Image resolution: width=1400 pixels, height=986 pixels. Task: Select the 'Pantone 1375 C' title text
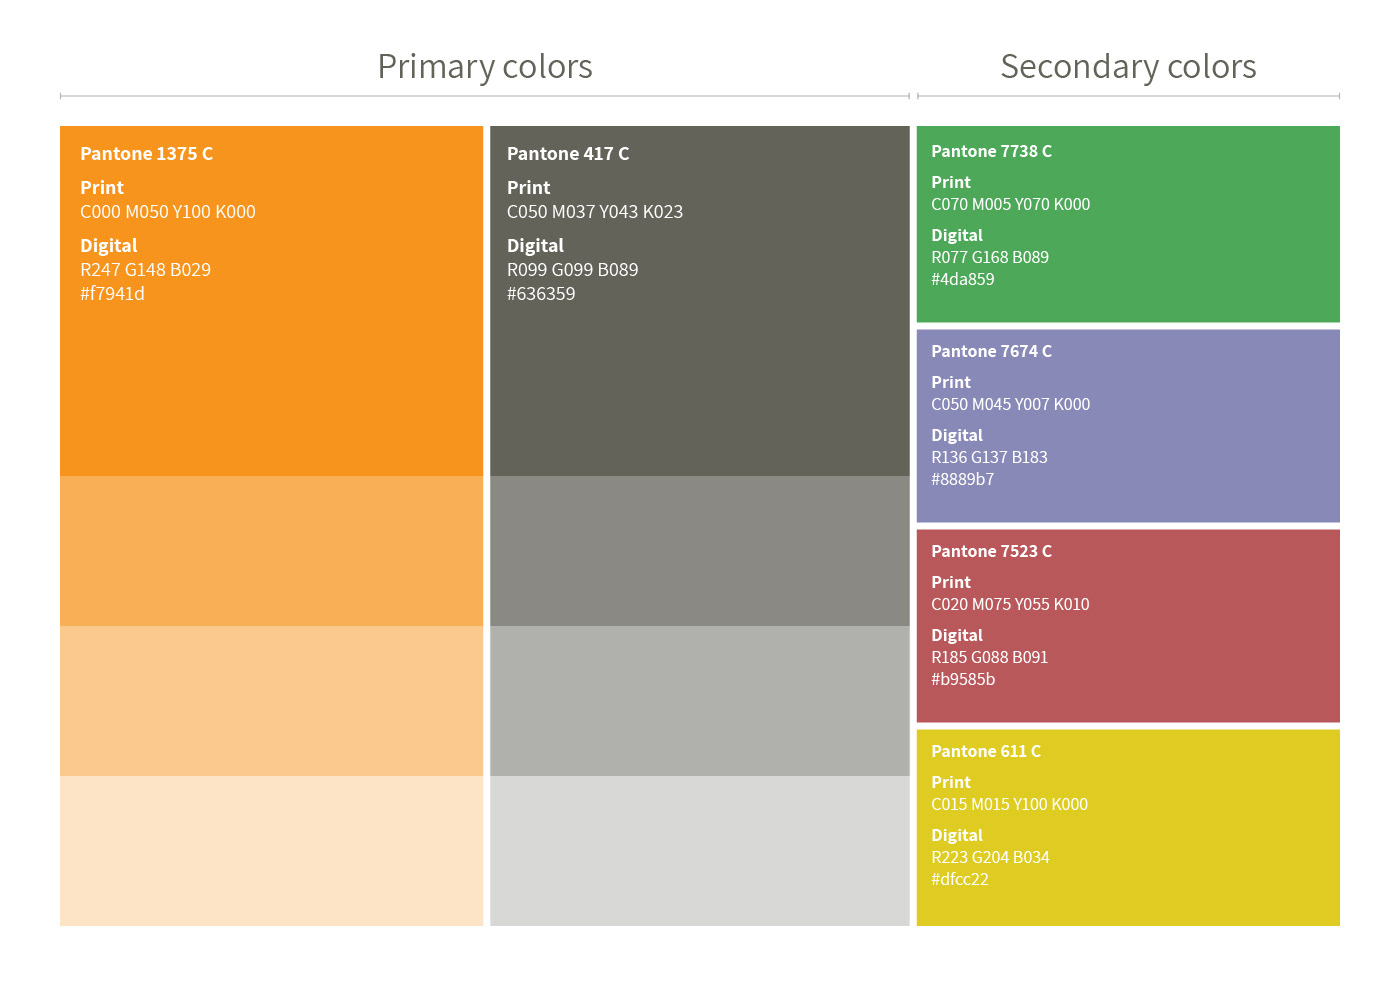tap(147, 154)
